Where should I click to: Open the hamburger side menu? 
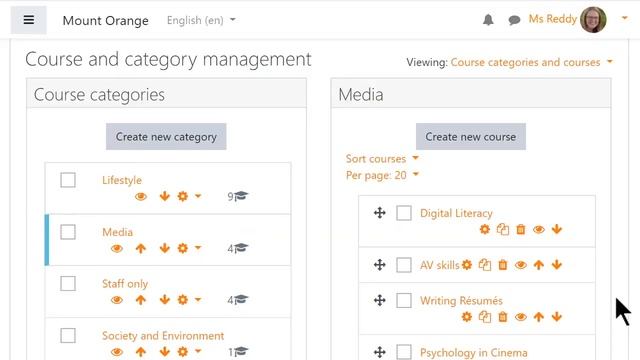click(29, 20)
